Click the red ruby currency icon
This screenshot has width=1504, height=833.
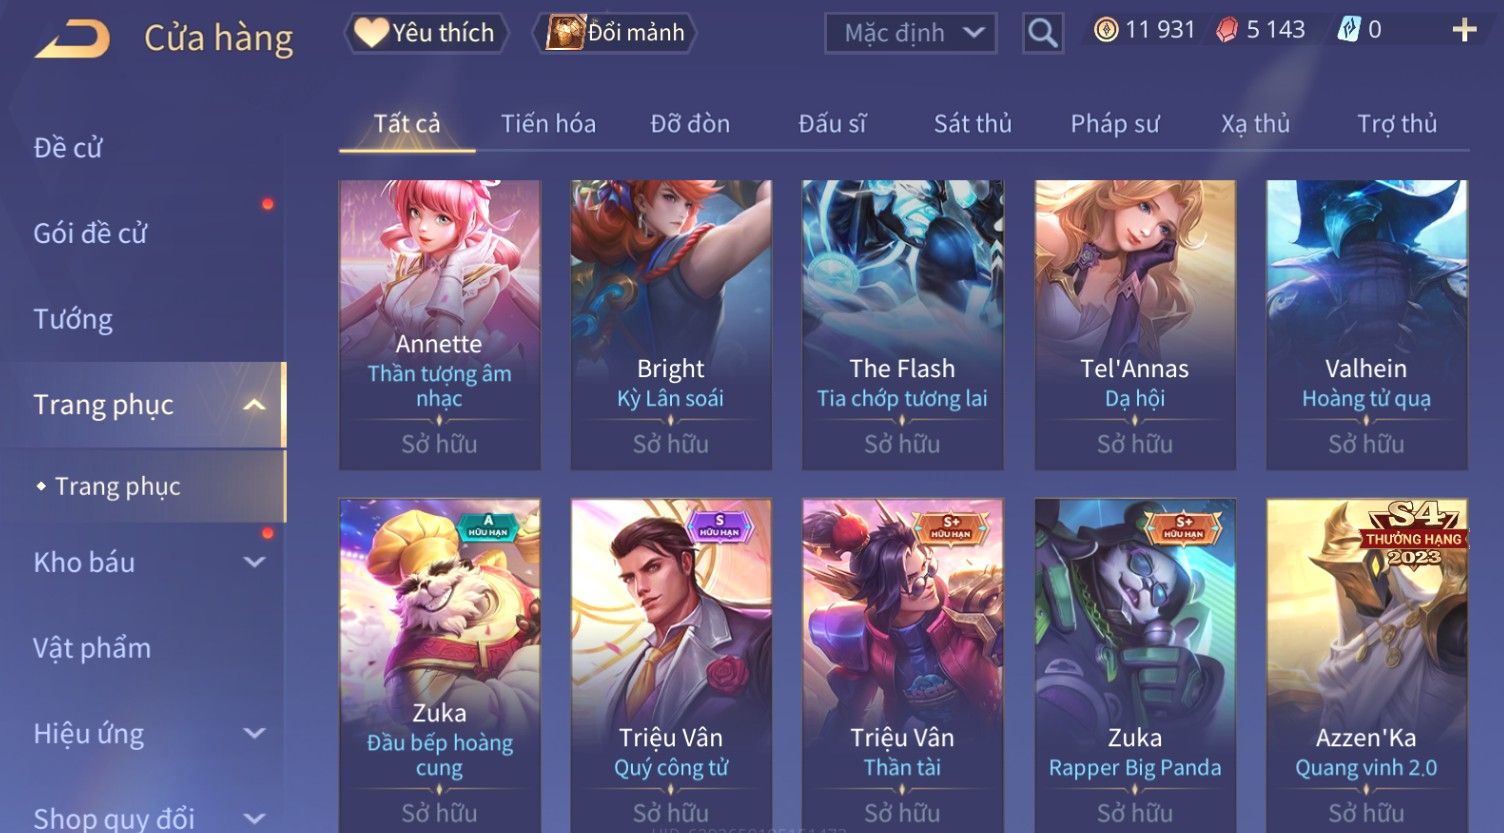click(x=1226, y=30)
